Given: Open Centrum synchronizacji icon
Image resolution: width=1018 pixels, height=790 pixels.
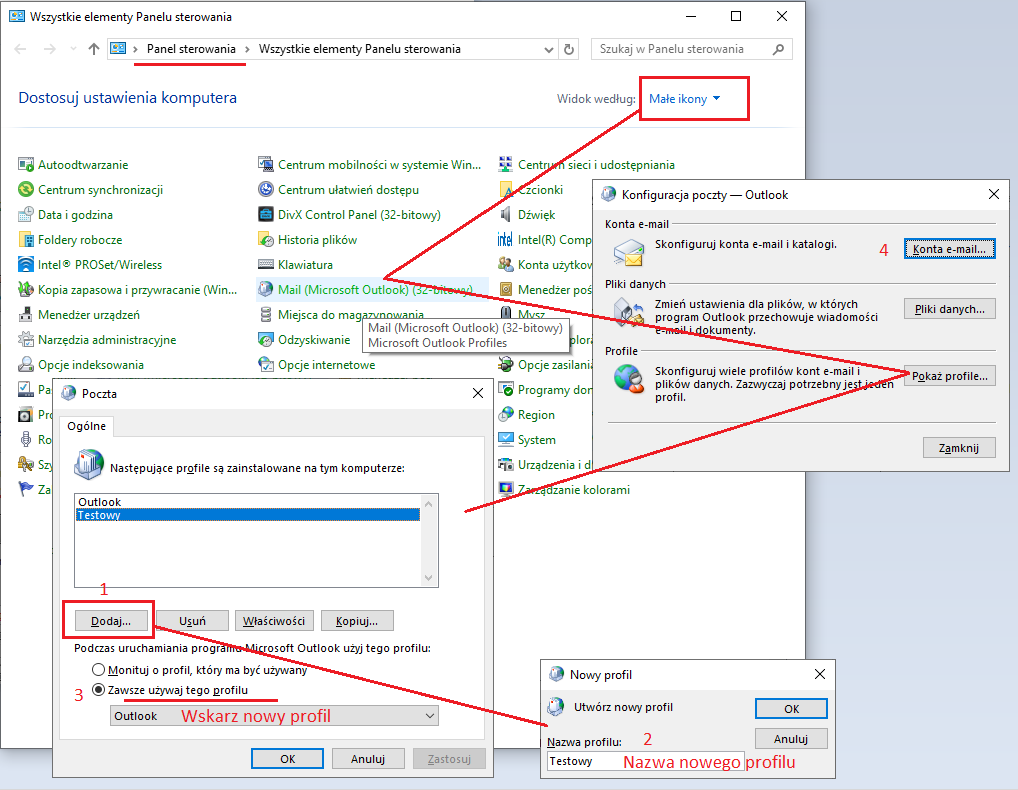Looking at the screenshot, I should click(26, 190).
